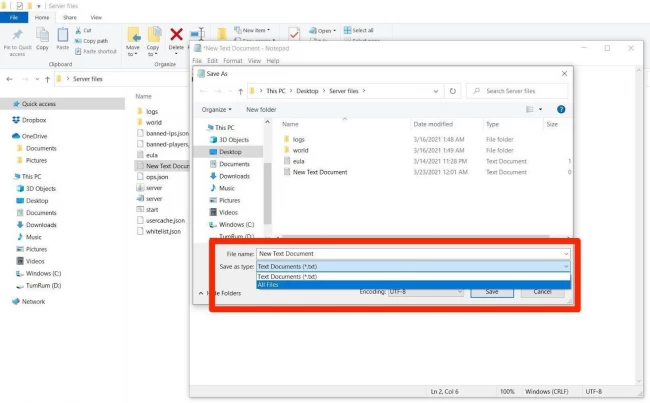Select Documents in Save As navigation tree
Image resolution: width=650 pixels, height=403 pixels.
(x=234, y=164)
